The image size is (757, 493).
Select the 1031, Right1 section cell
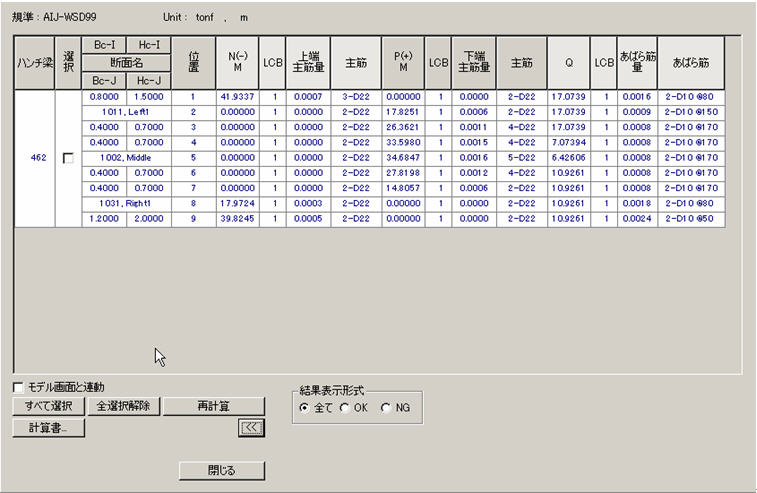(x=124, y=204)
